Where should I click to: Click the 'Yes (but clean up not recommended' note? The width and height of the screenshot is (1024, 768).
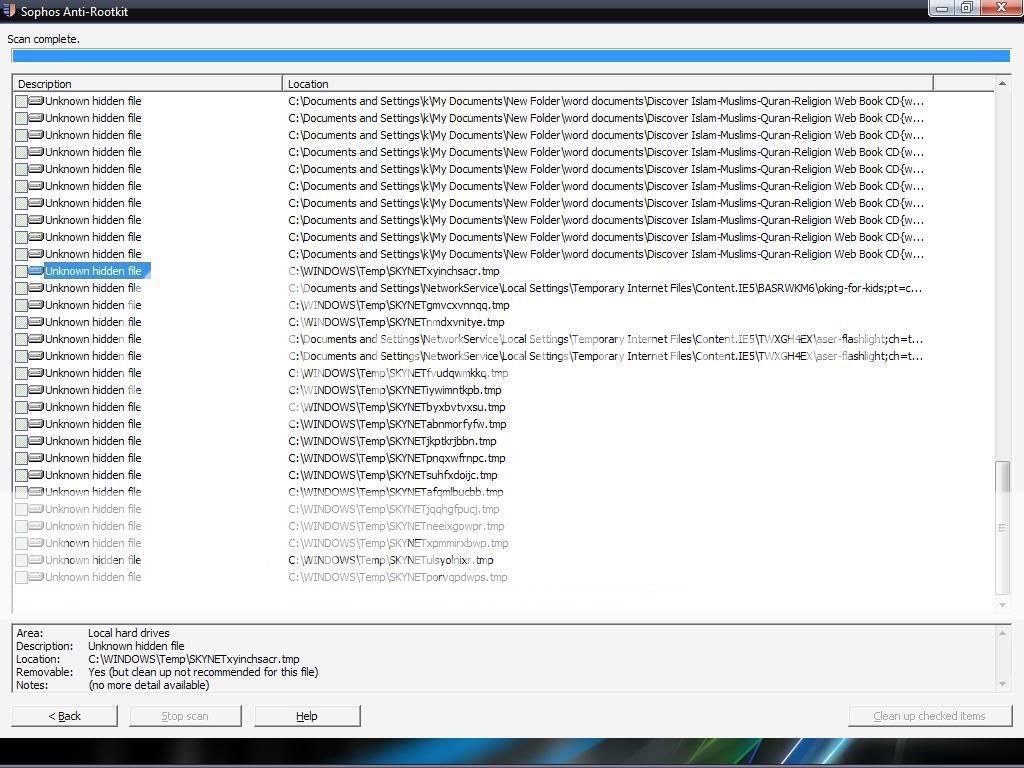point(203,672)
